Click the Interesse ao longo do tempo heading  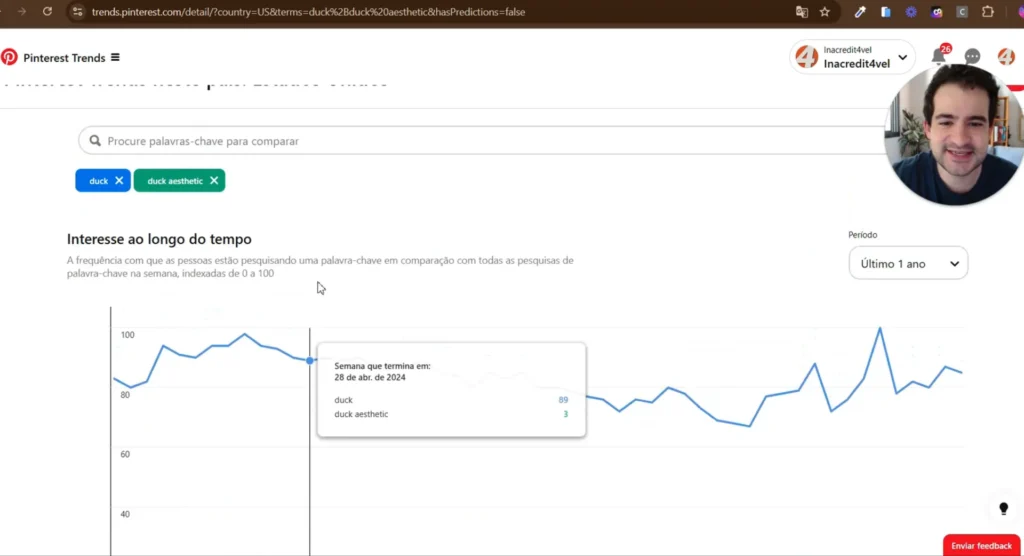tap(159, 239)
